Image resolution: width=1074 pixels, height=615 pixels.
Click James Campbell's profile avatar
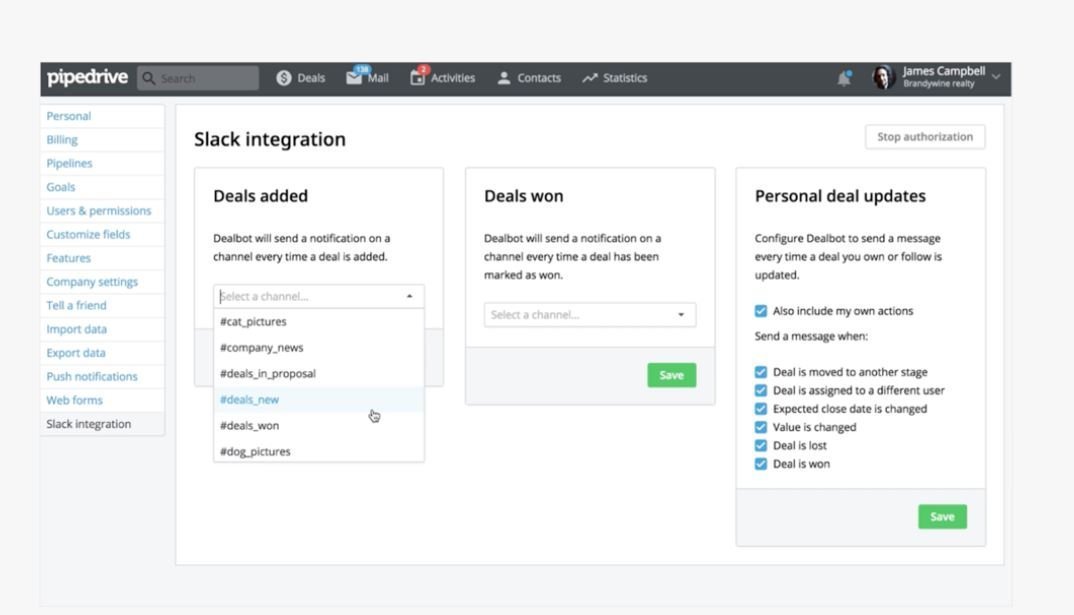(884, 77)
